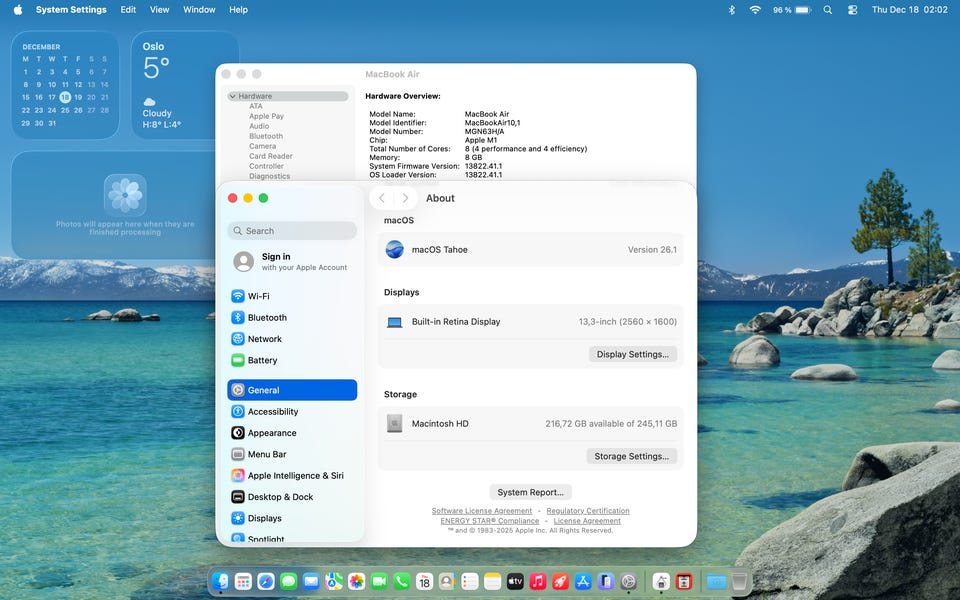This screenshot has width=960, height=600.
Task: Select Bluetooth in the Hardware list
Action: point(266,136)
